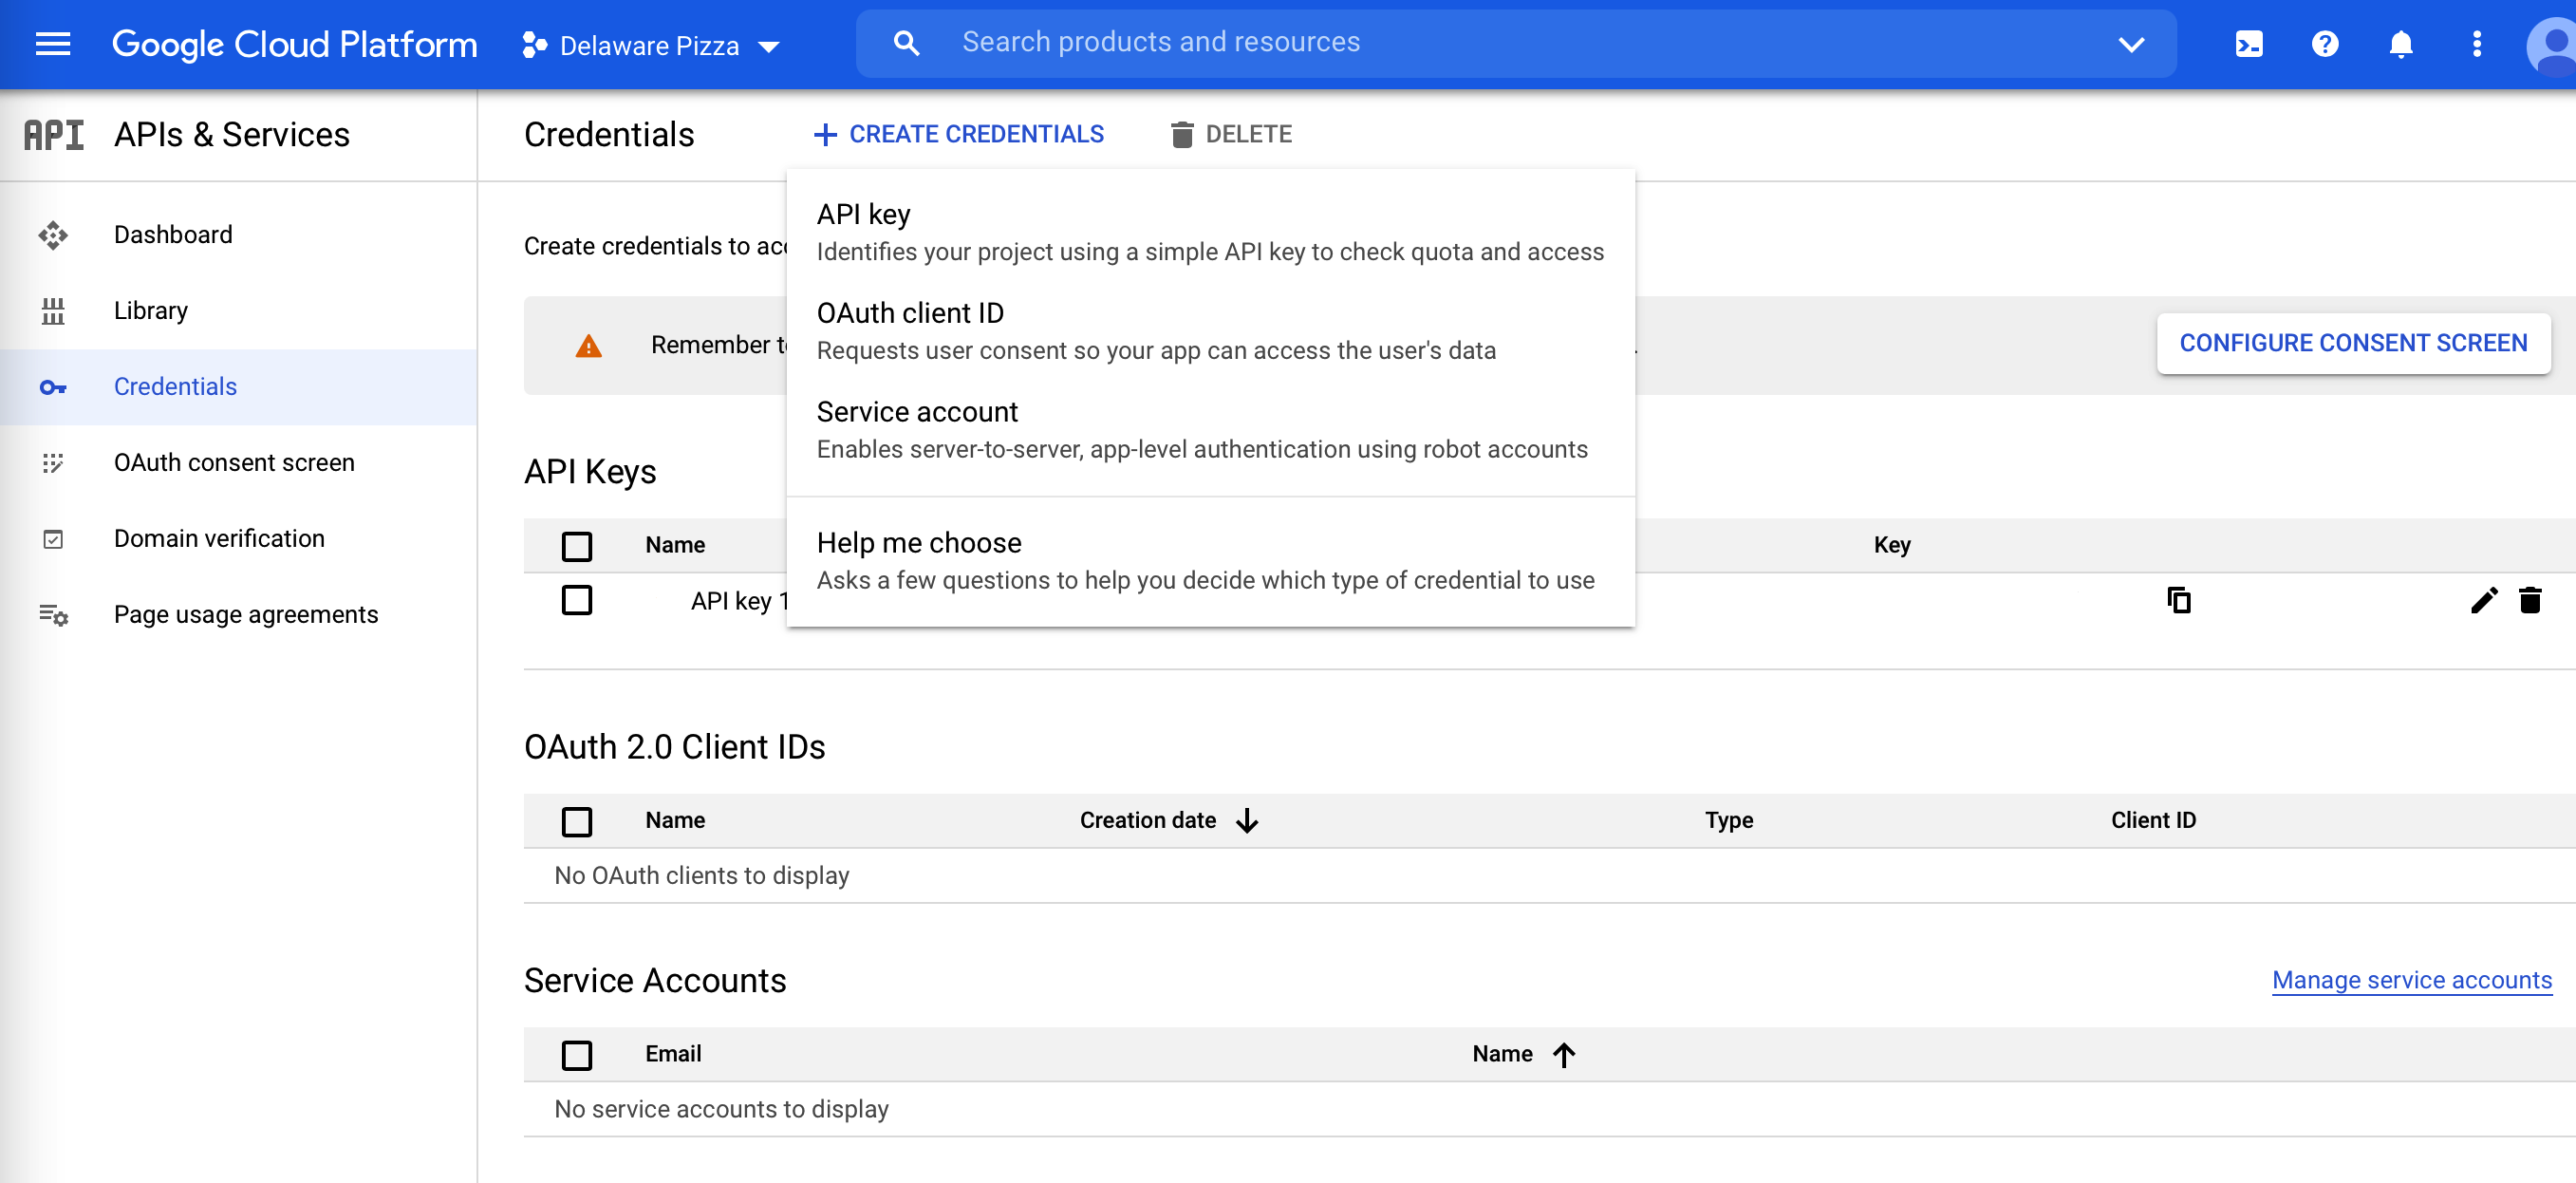Image resolution: width=2576 pixels, height=1183 pixels.
Task: Edit API key 1 with pencil icon
Action: pyautogui.click(x=2484, y=601)
